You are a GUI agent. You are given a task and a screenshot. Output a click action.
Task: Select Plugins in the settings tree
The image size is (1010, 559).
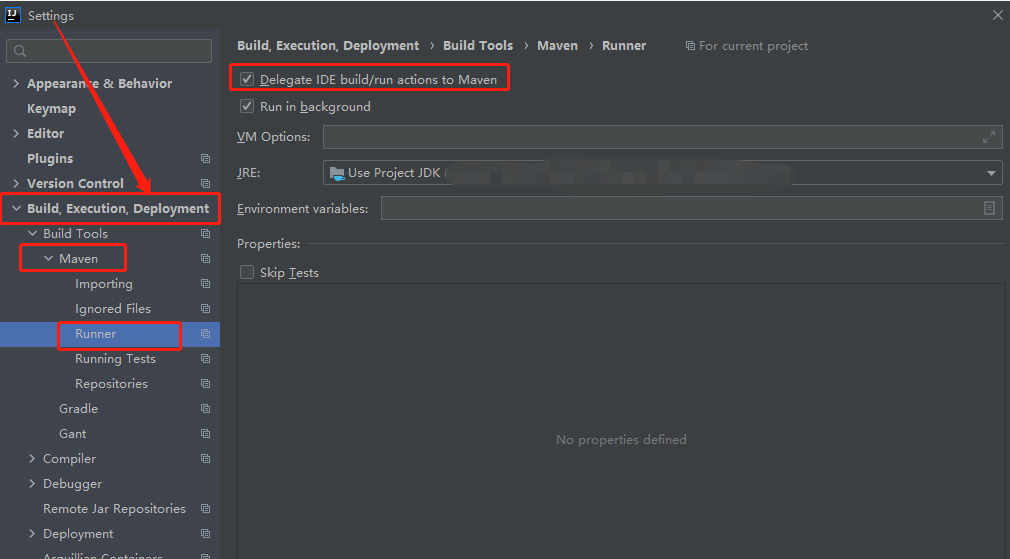click(50, 158)
